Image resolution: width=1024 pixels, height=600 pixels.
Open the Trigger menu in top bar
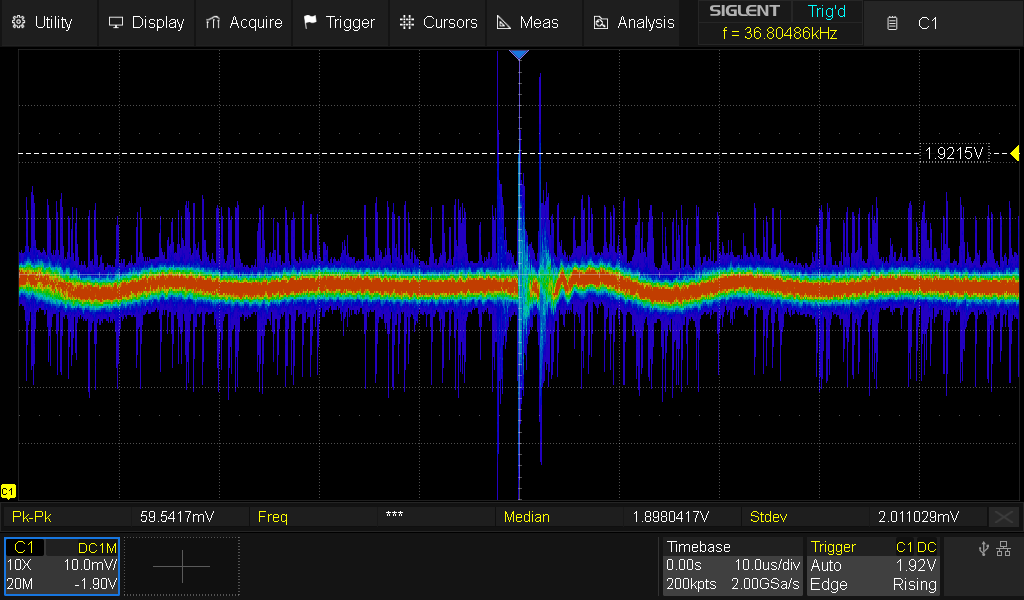coord(339,22)
